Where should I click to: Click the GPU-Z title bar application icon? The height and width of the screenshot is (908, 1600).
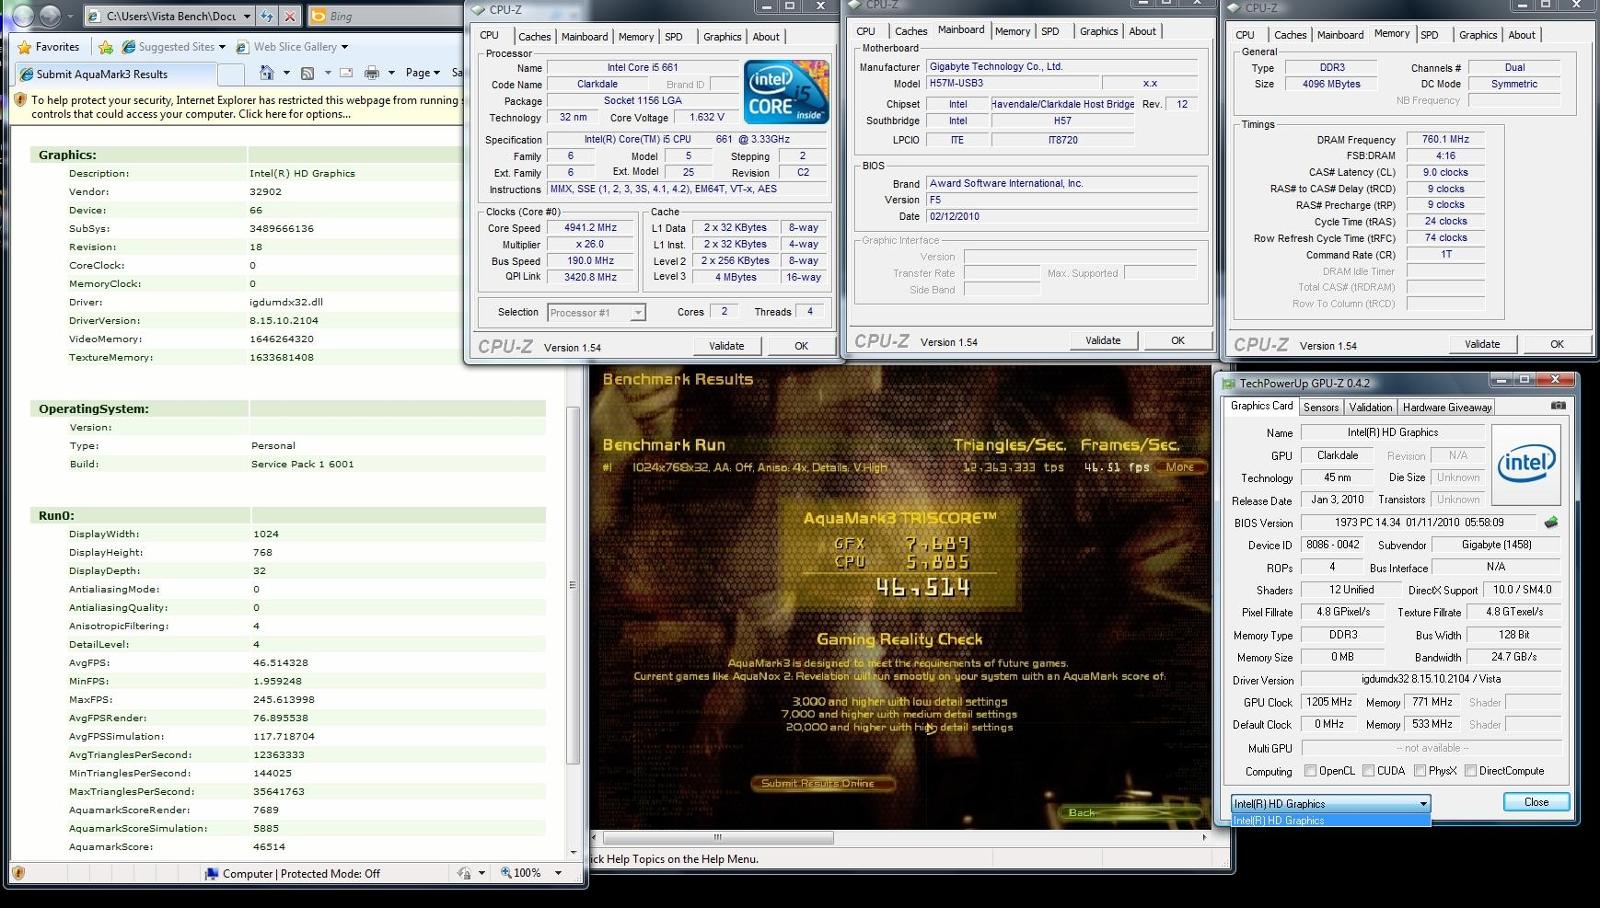click(x=1229, y=383)
